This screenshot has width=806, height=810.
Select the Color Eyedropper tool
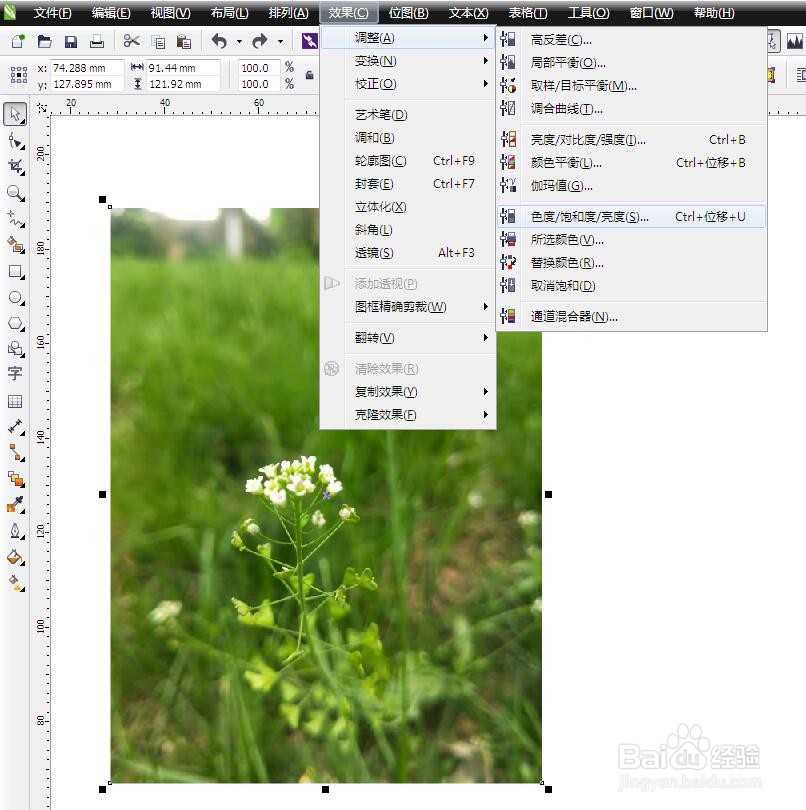(x=15, y=505)
